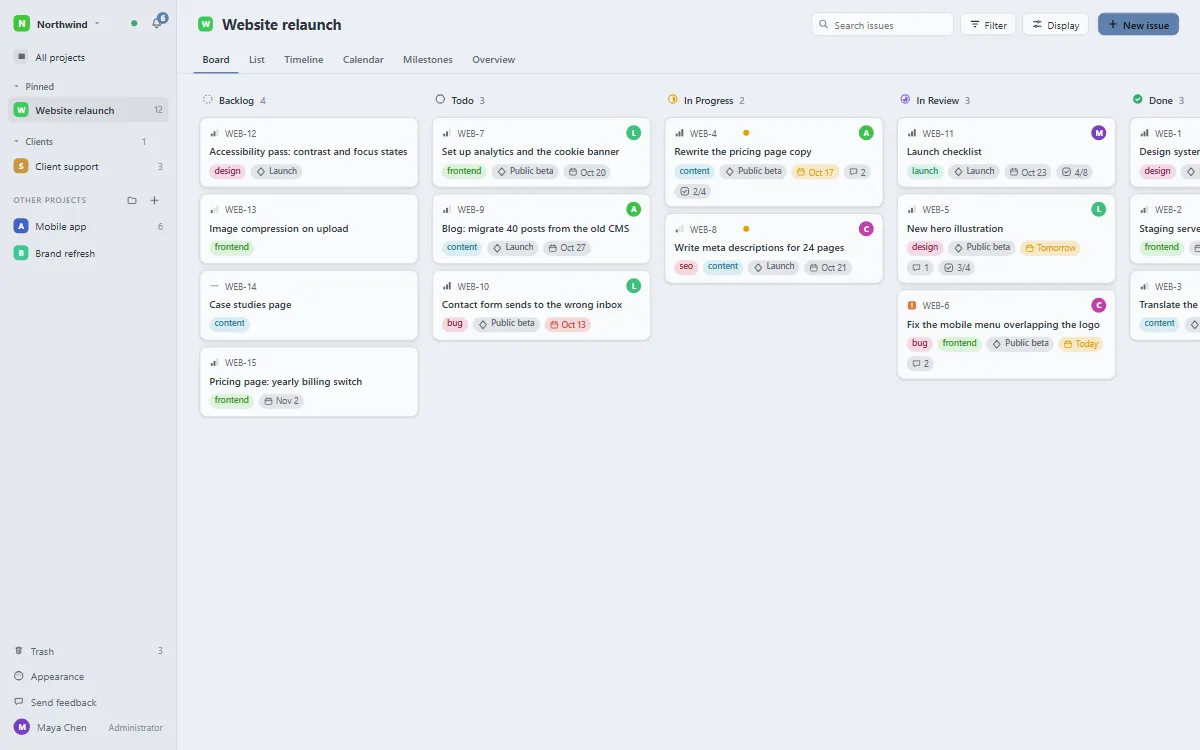Create a New issue
Viewport: 1200px width, 750px height.
tap(1138, 25)
